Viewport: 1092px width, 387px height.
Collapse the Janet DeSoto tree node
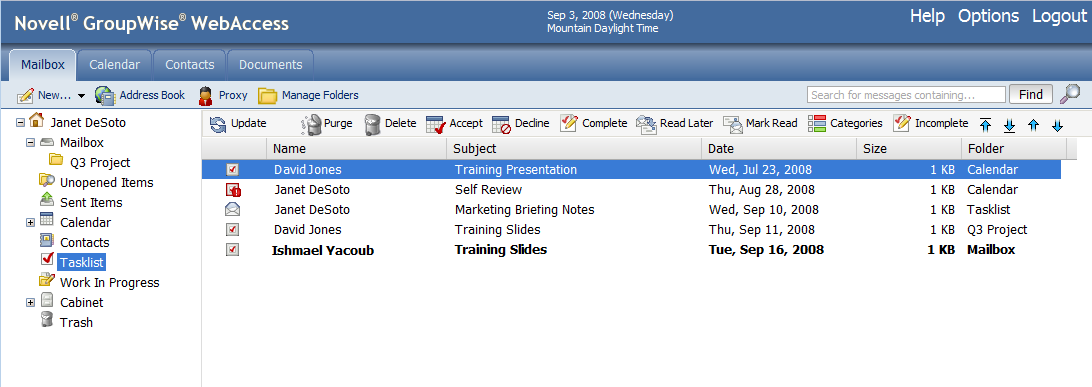pyautogui.click(x=20, y=123)
